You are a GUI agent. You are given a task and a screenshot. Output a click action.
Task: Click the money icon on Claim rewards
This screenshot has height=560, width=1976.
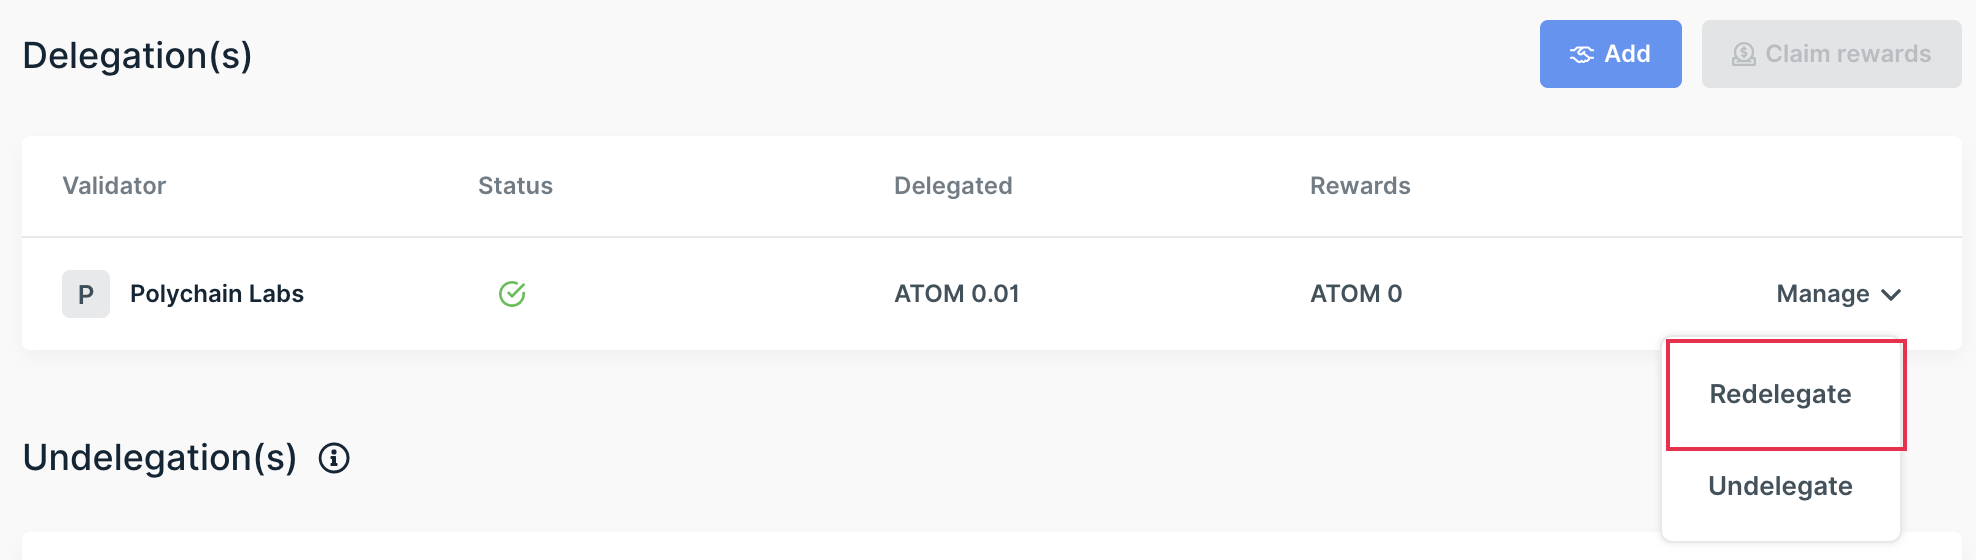click(x=1743, y=54)
